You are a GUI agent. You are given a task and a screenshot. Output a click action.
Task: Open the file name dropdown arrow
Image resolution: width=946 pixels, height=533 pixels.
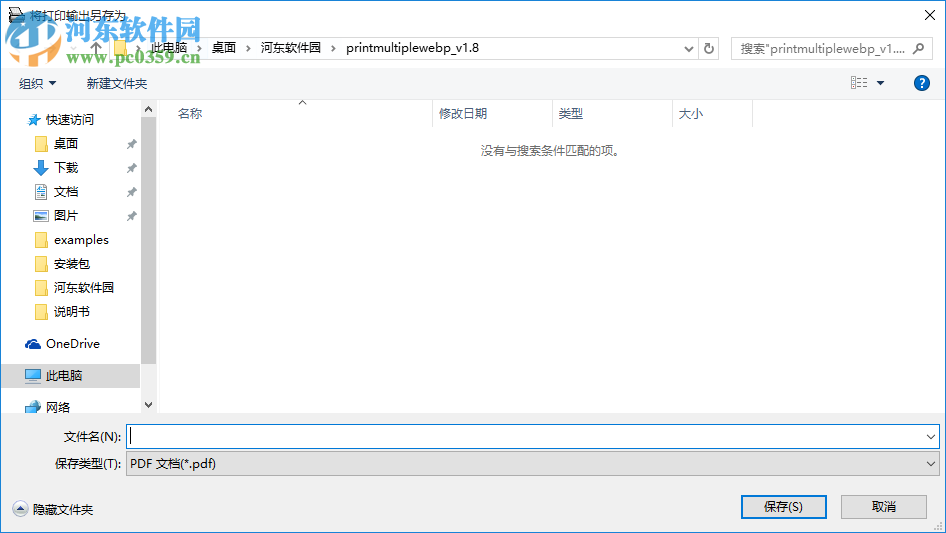930,436
